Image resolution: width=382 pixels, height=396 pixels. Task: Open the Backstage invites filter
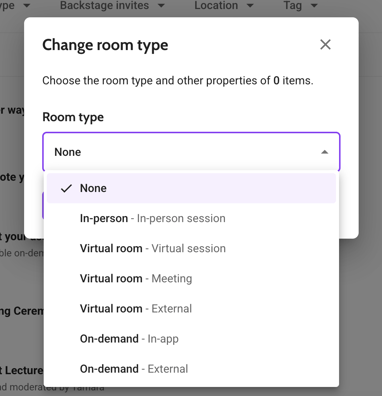point(112,6)
